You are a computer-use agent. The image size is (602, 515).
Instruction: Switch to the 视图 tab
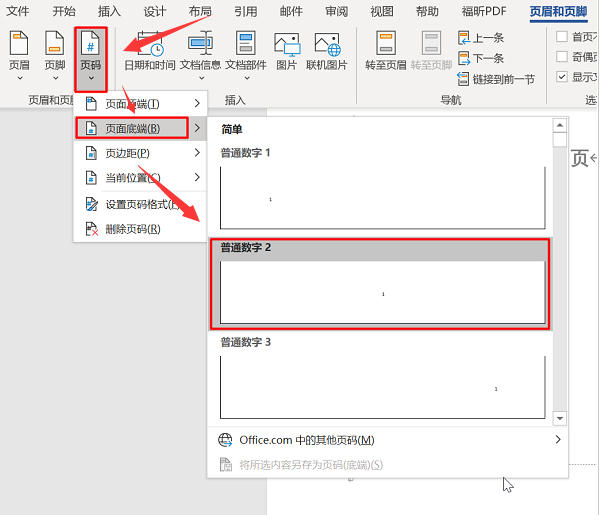click(x=382, y=12)
